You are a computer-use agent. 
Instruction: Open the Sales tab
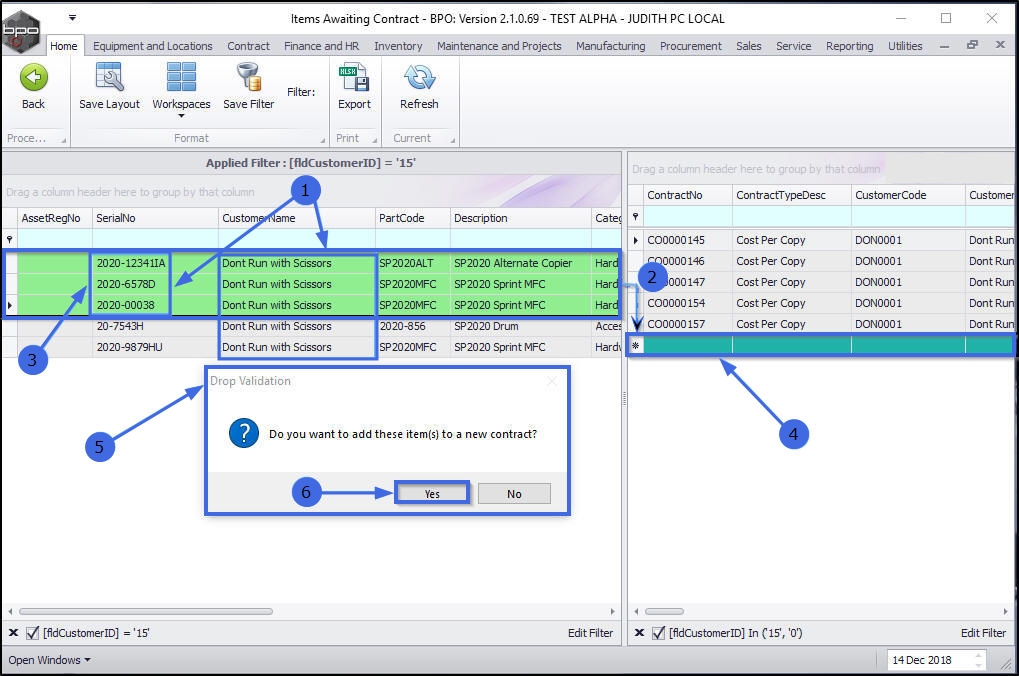pos(749,46)
